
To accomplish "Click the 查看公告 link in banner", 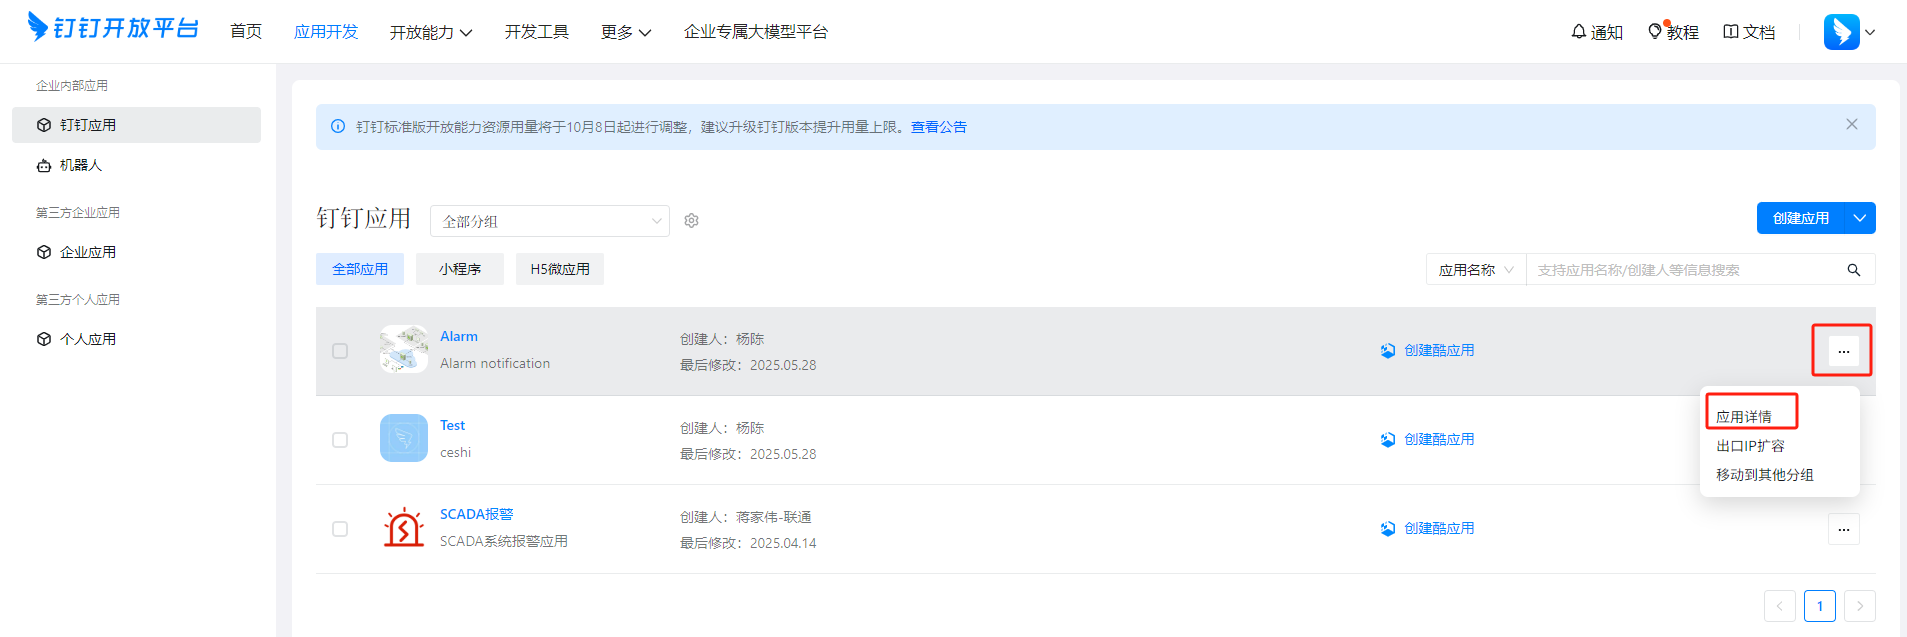I will tap(938, 127).
